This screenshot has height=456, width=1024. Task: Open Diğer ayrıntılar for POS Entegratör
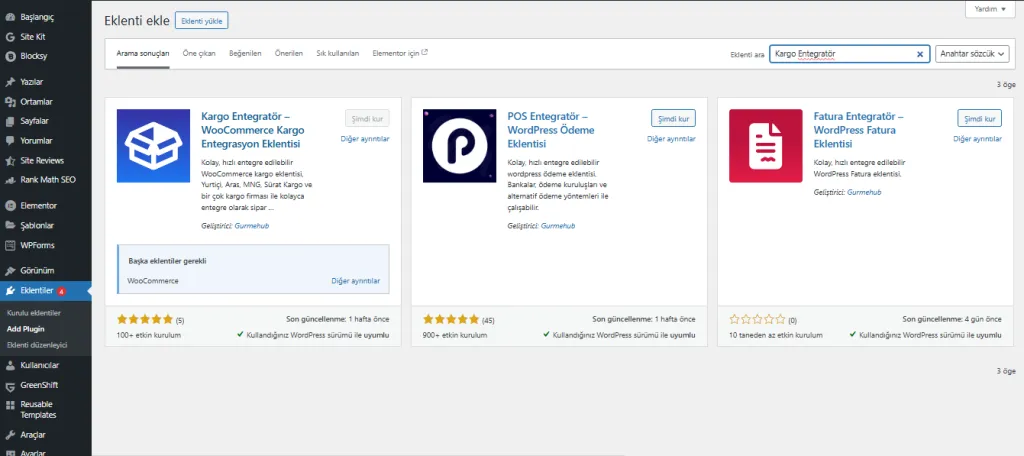pyautogui.click(x=671, y=139)
